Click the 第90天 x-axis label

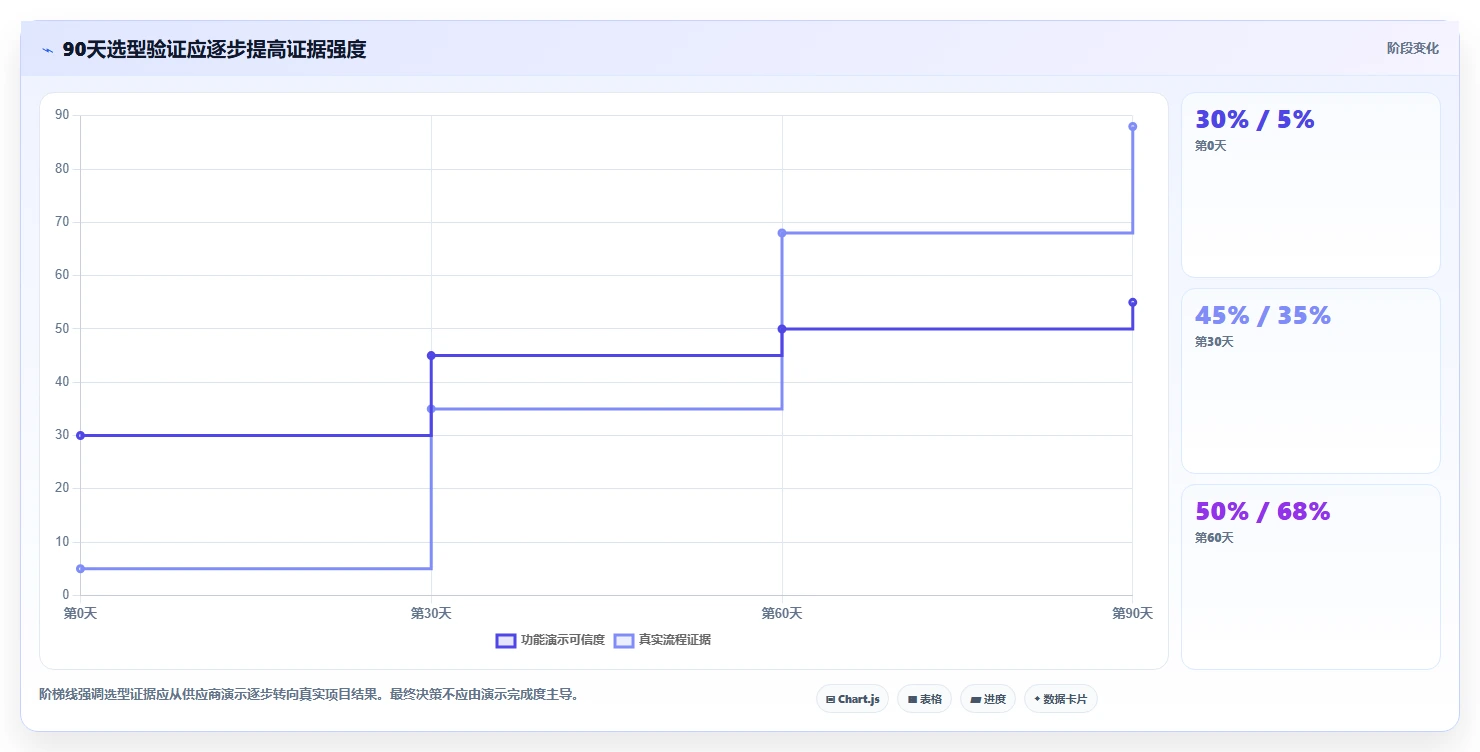click(x=1132, y=613)
